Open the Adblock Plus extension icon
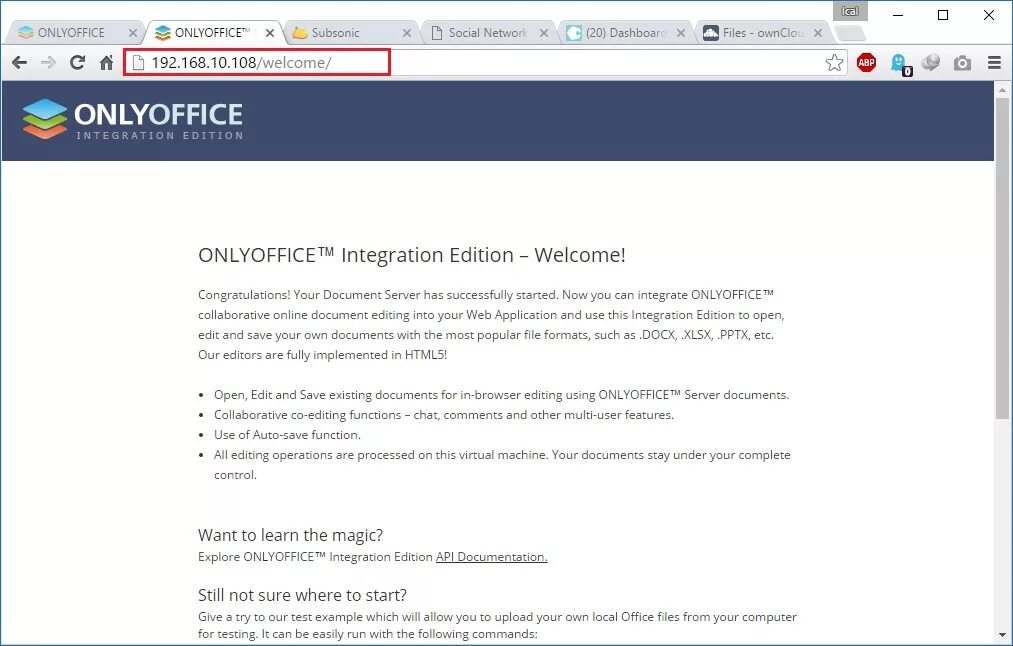 click(x=866, y=63)
